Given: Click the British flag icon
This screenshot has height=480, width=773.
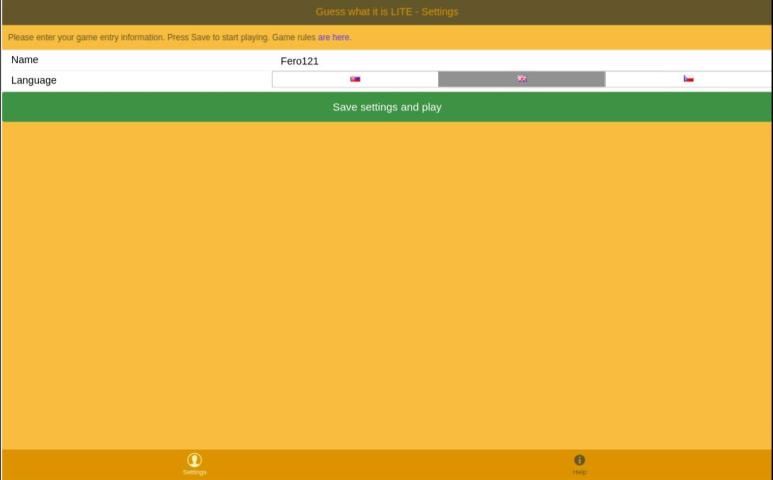Looking at the screenshot, I should (x=522, y=79).
